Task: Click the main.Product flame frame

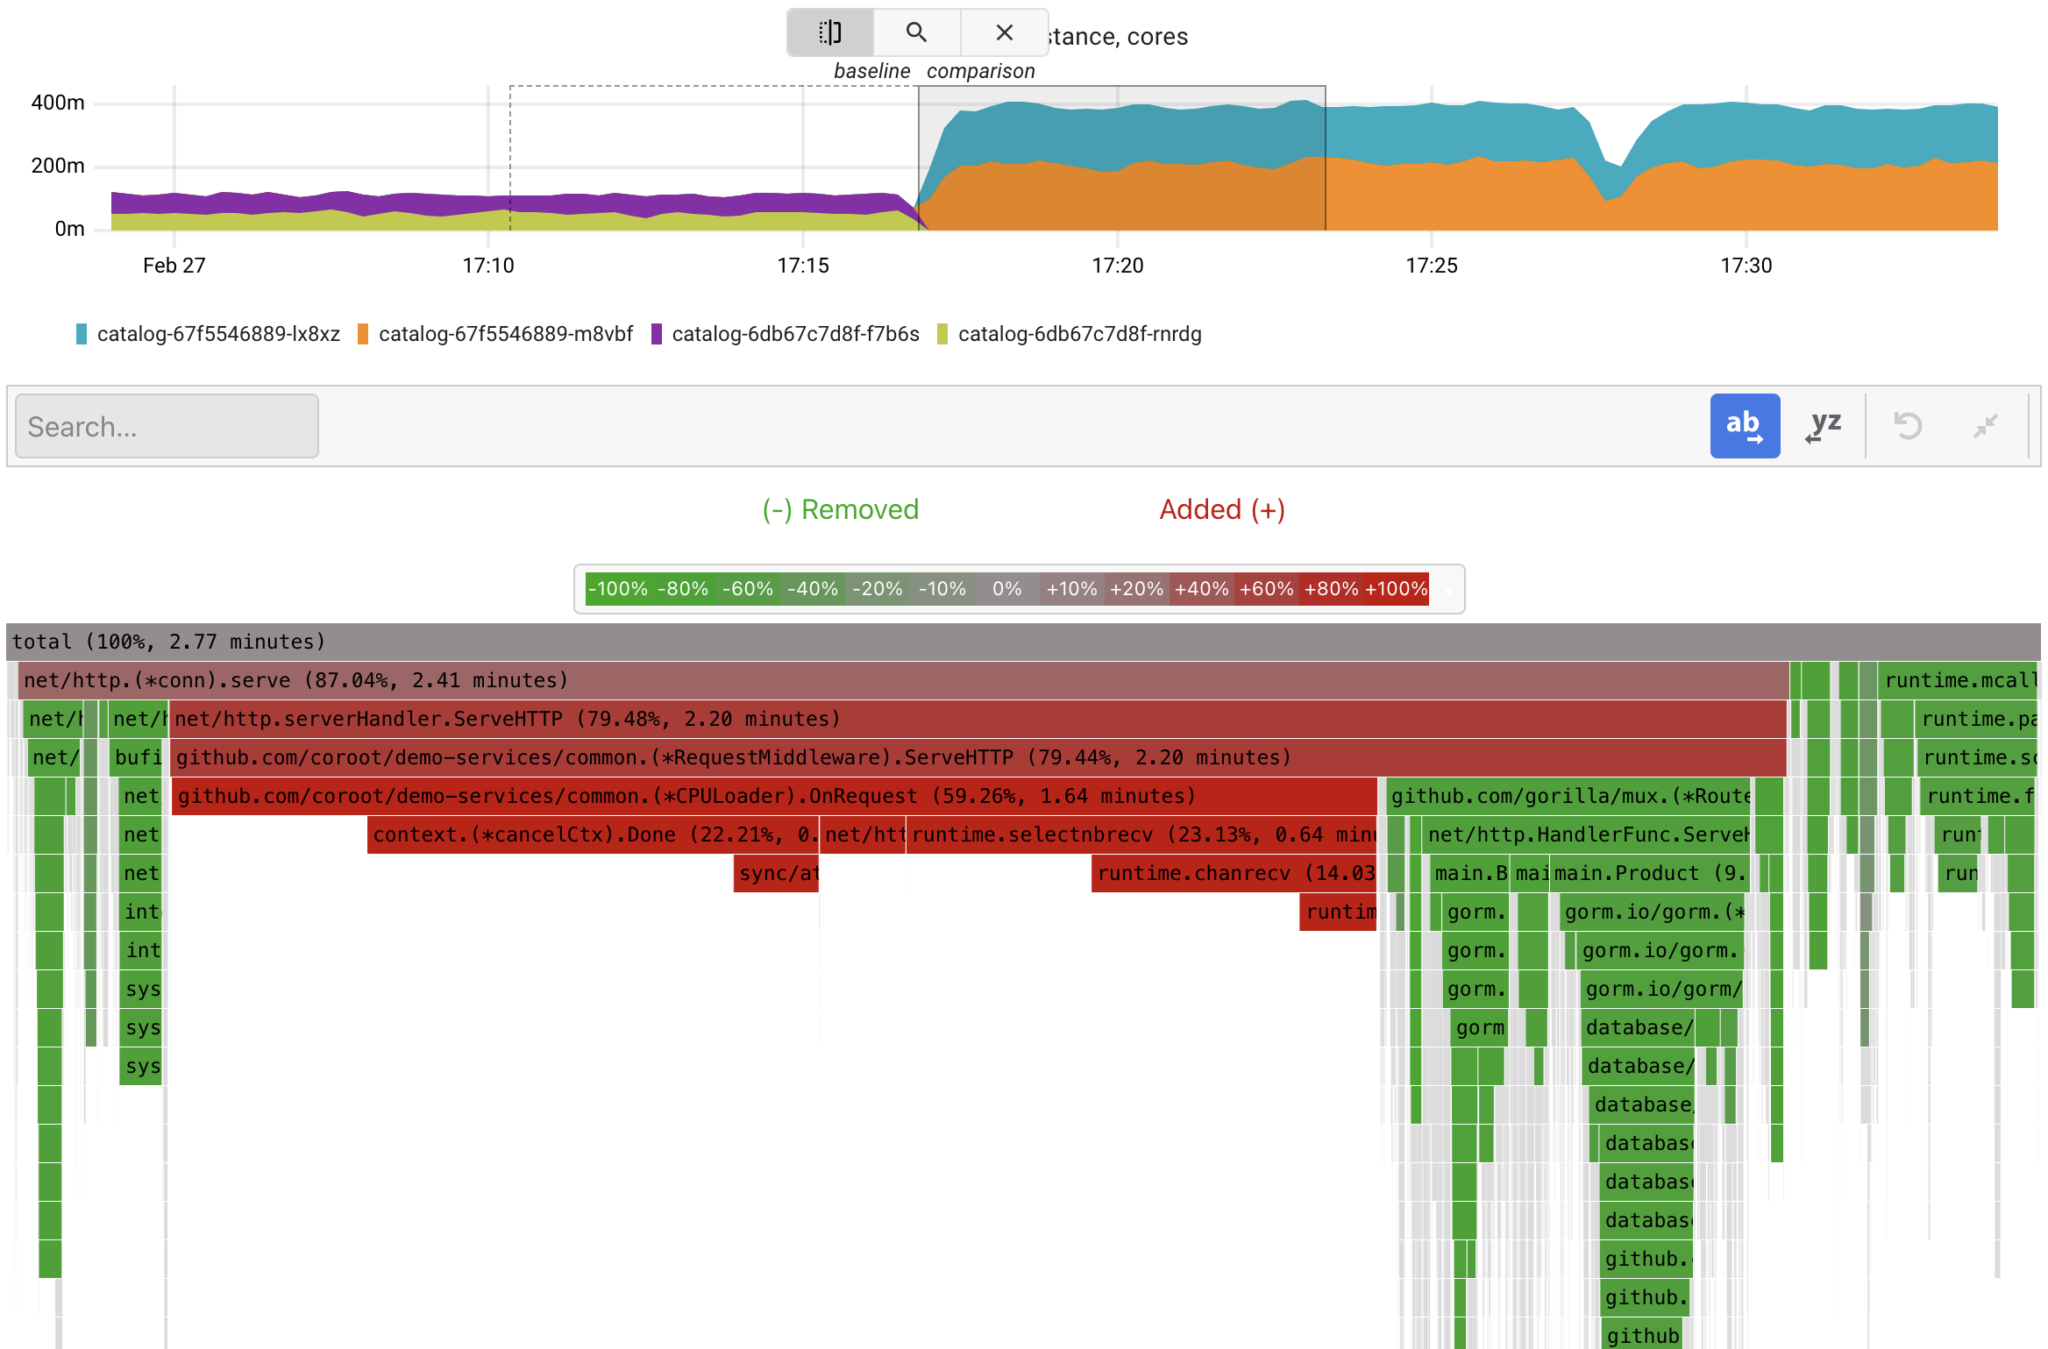Action: (1650, 874)
